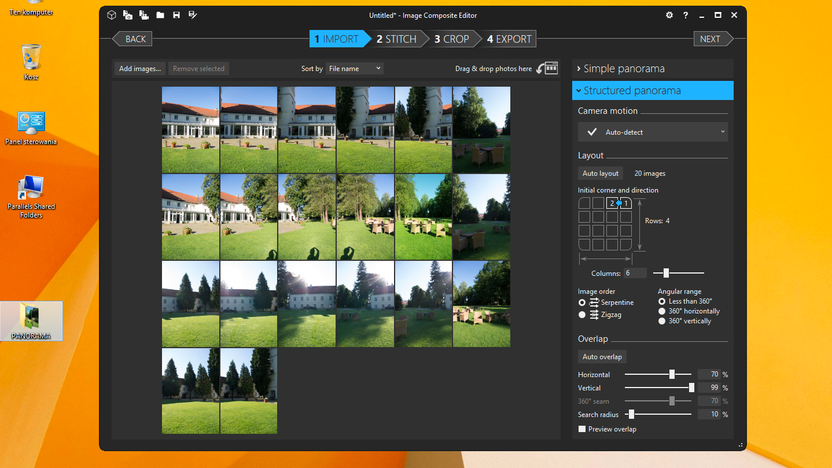Collapse the Structured panorama section
832x468 pixels.
(653, 91)
